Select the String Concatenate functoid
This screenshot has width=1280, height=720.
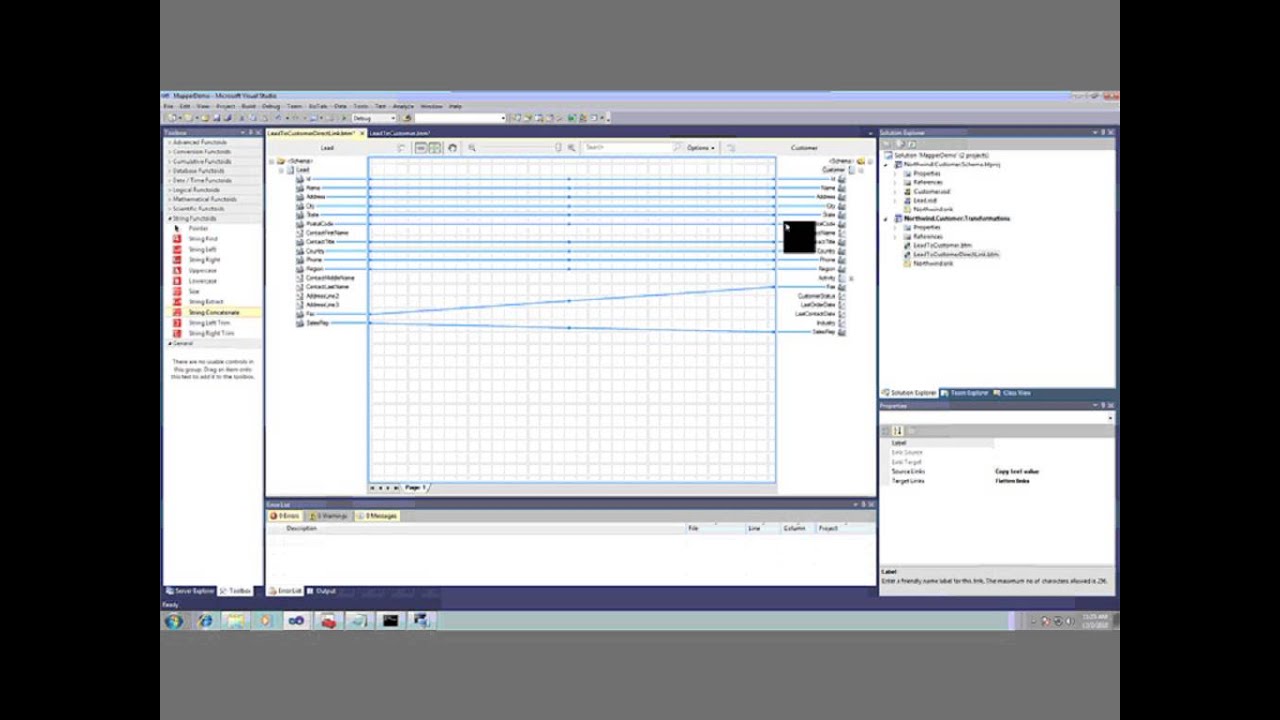pyautogui.click(x=214, y=312)
